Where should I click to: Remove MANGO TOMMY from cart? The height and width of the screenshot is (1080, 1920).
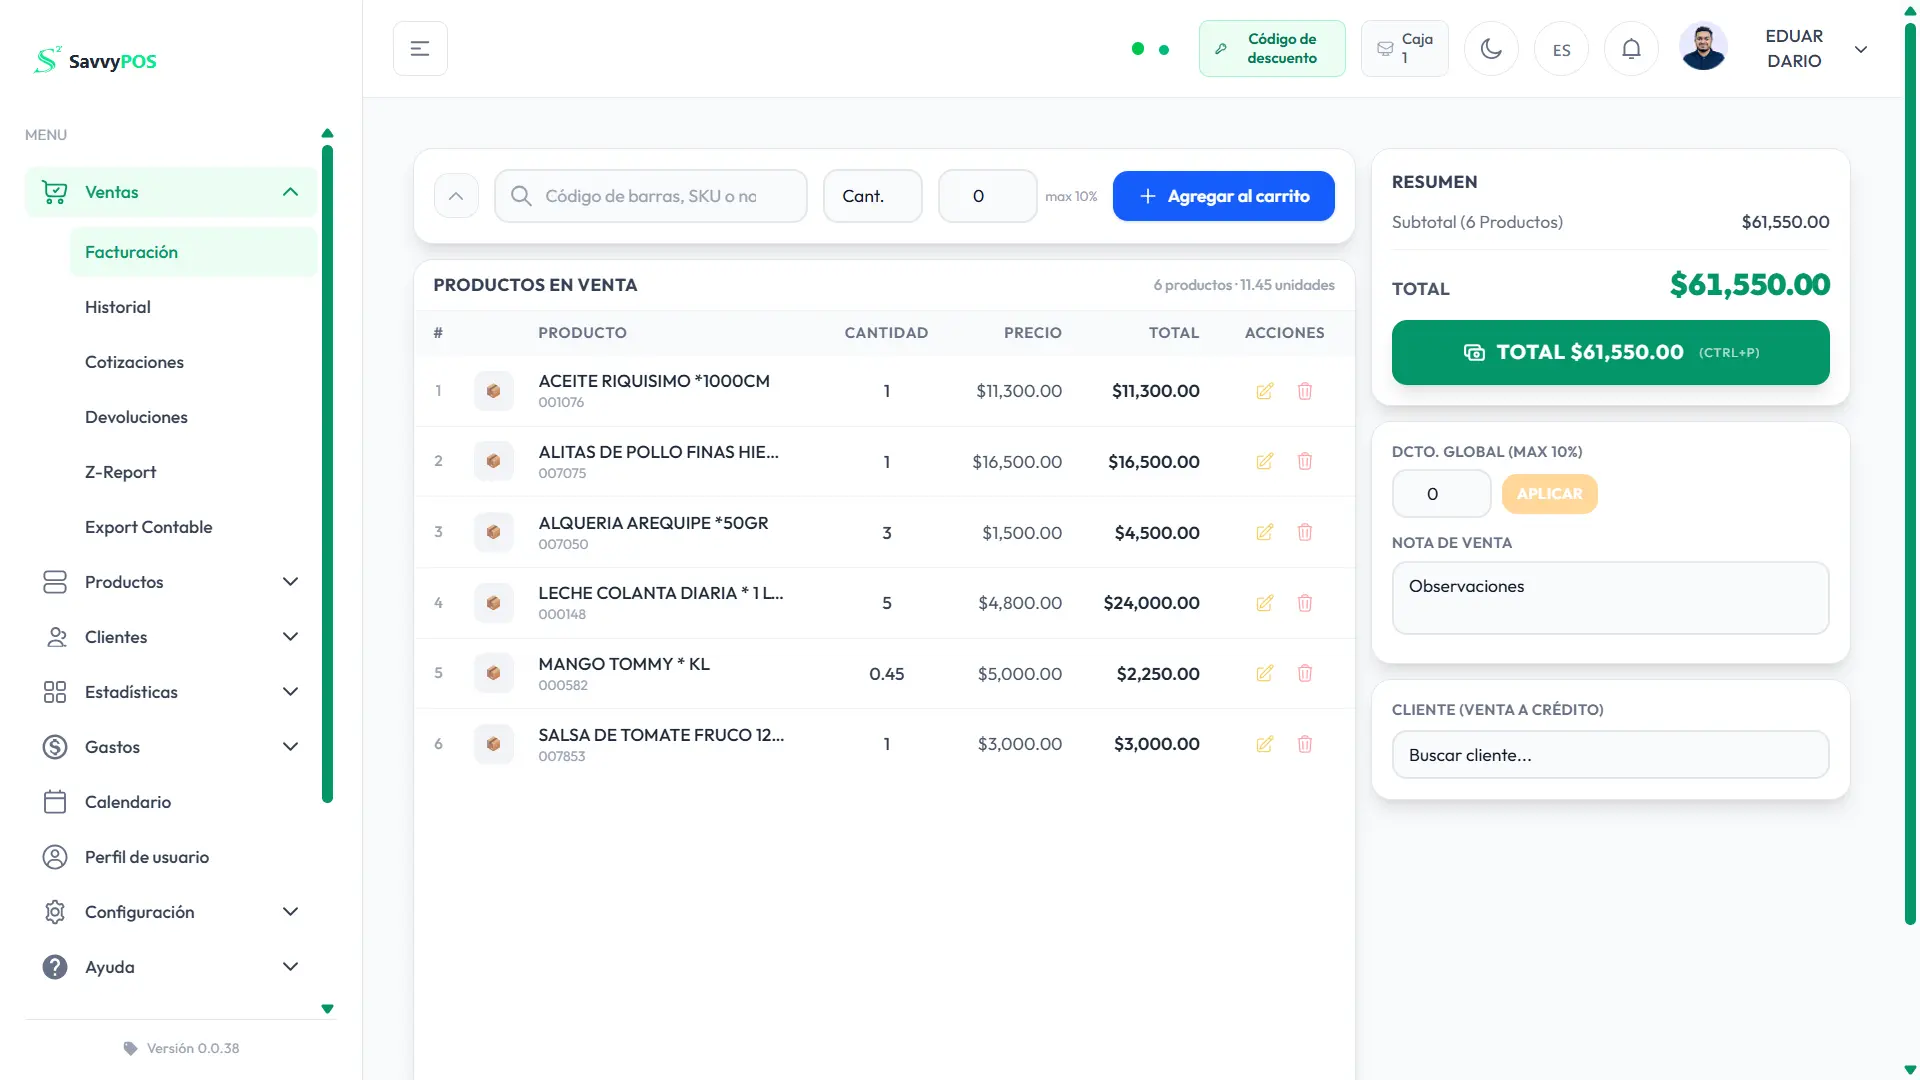tap(1305, 673)
